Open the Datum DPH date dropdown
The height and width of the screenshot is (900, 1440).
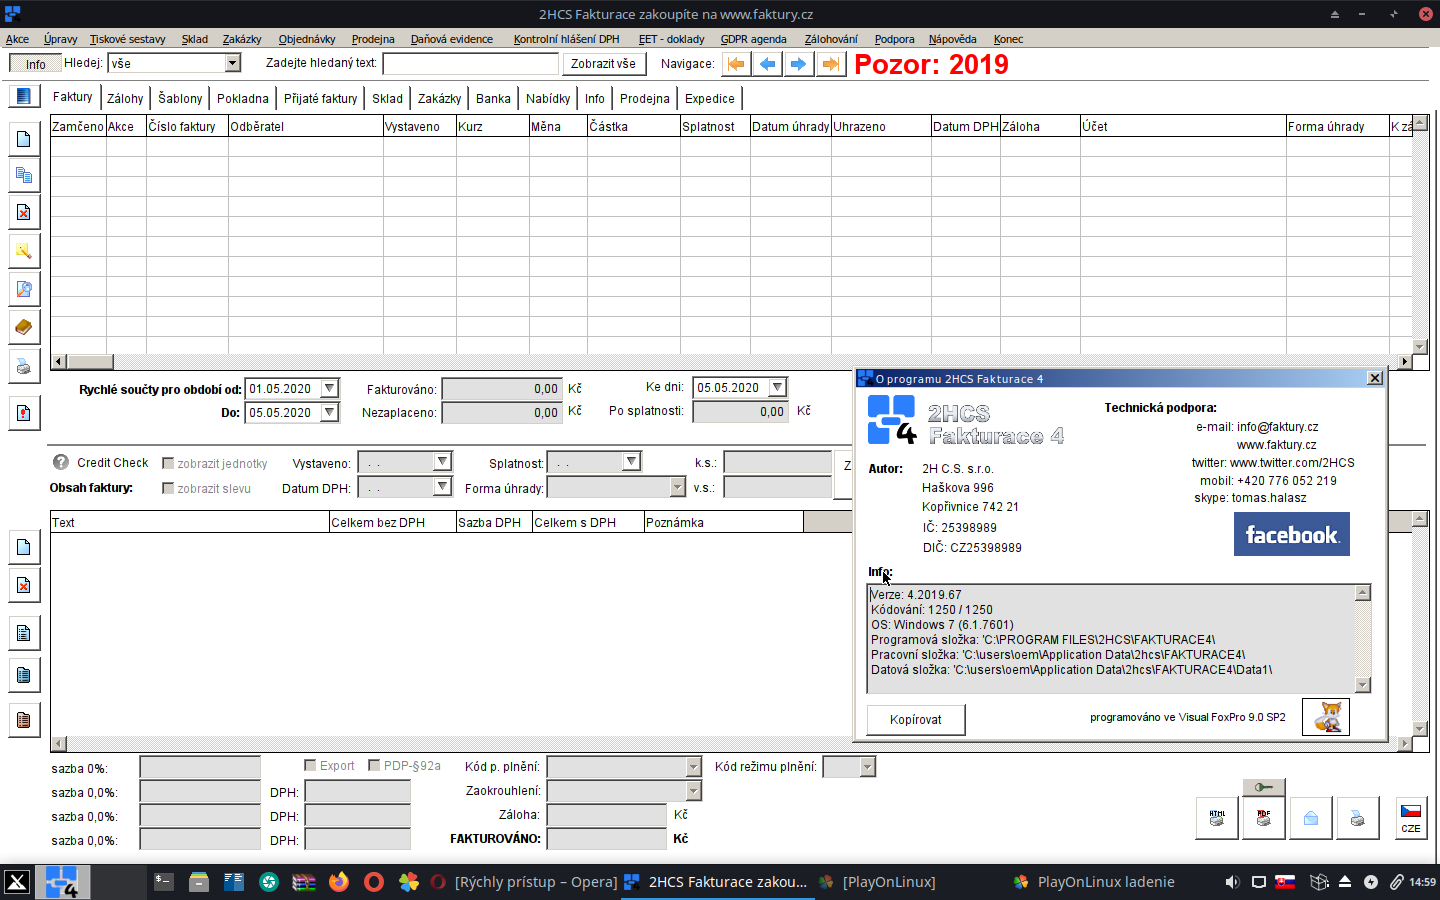click(x=443, y=486)
